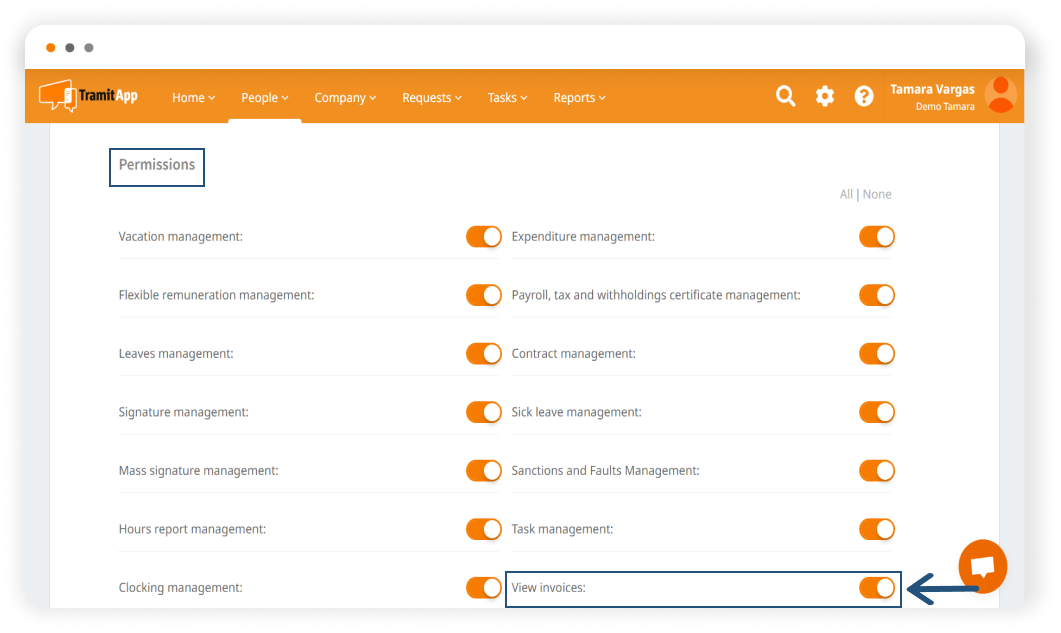The image size is (1061, 633).
Task: Toggle Task management permission
Action: click(x=877, y=529)
